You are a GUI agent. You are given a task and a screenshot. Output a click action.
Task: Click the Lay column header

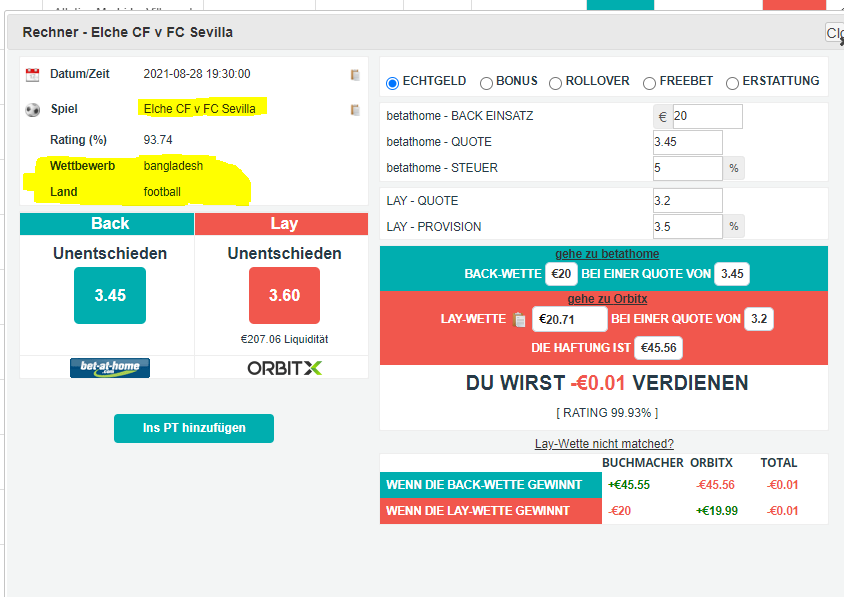(282, 223)
